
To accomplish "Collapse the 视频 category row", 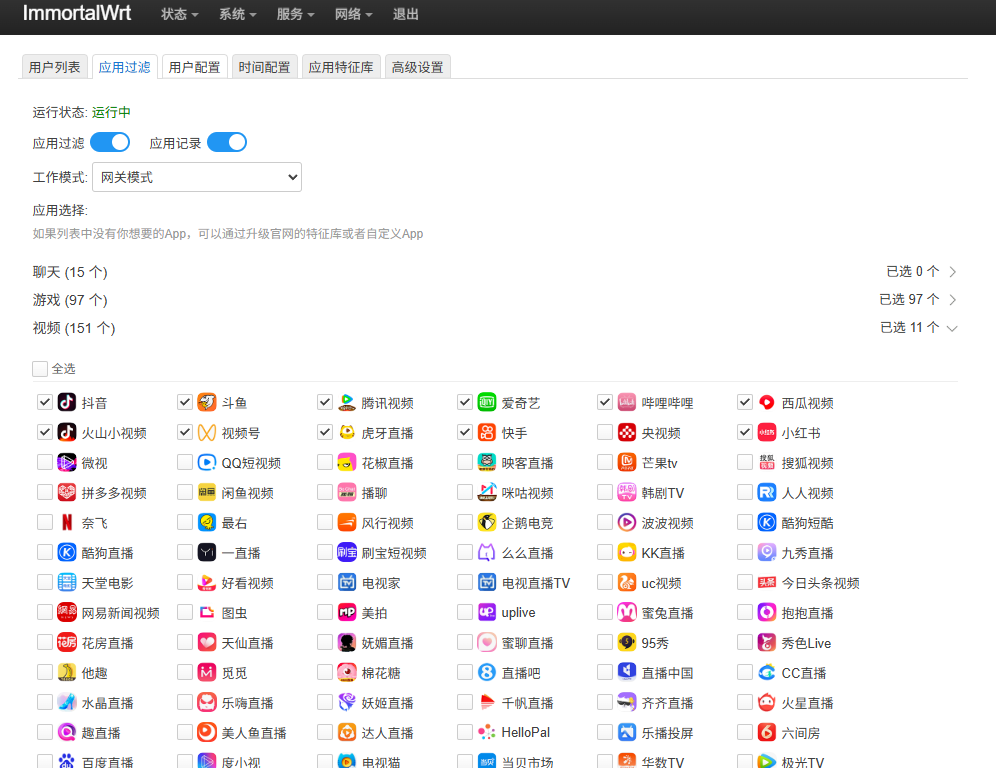I will pos(495,328).
